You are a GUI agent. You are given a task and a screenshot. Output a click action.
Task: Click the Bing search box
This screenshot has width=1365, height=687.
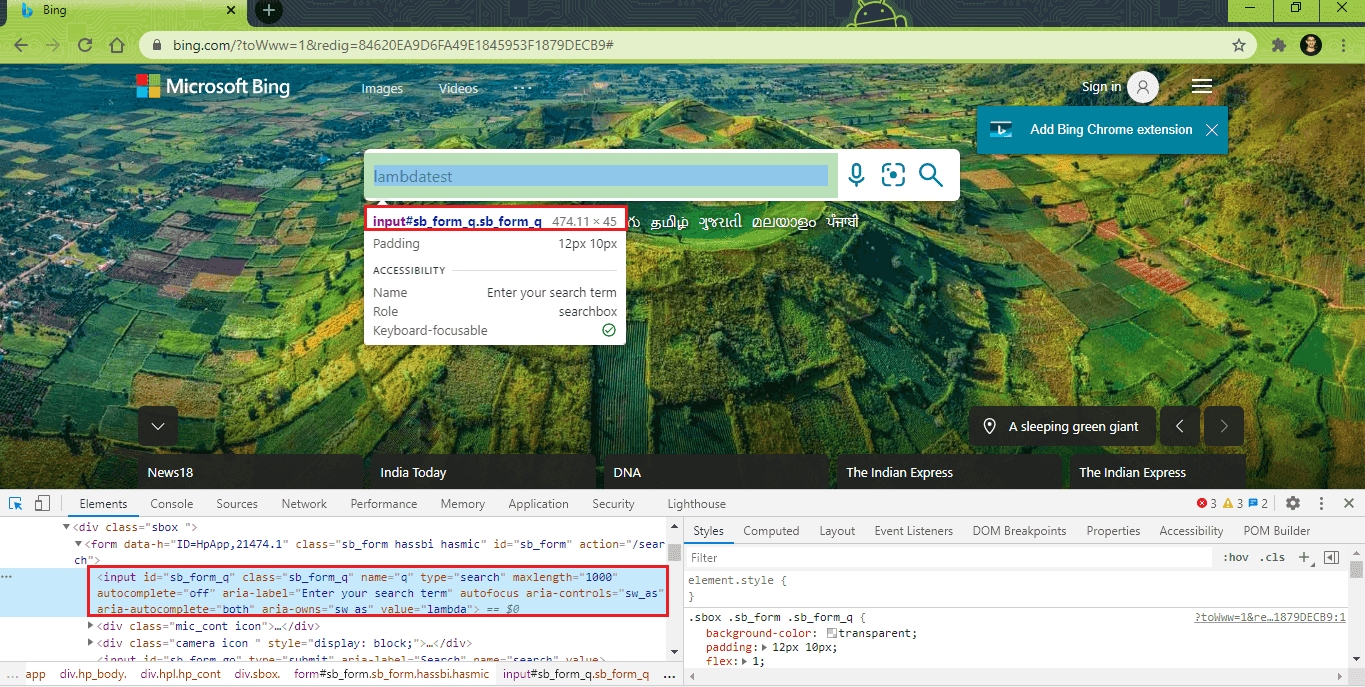click(600, 176)
